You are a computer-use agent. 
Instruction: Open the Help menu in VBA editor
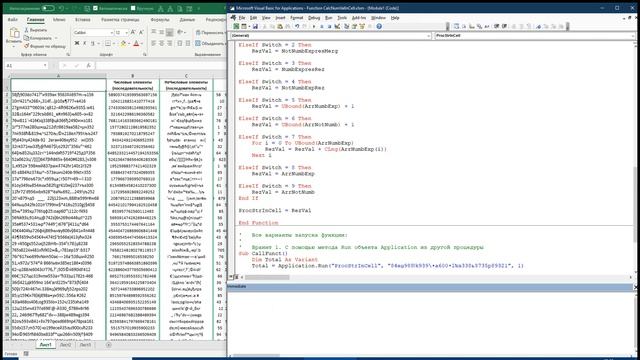pyautogui.click(x=395, y=18)
